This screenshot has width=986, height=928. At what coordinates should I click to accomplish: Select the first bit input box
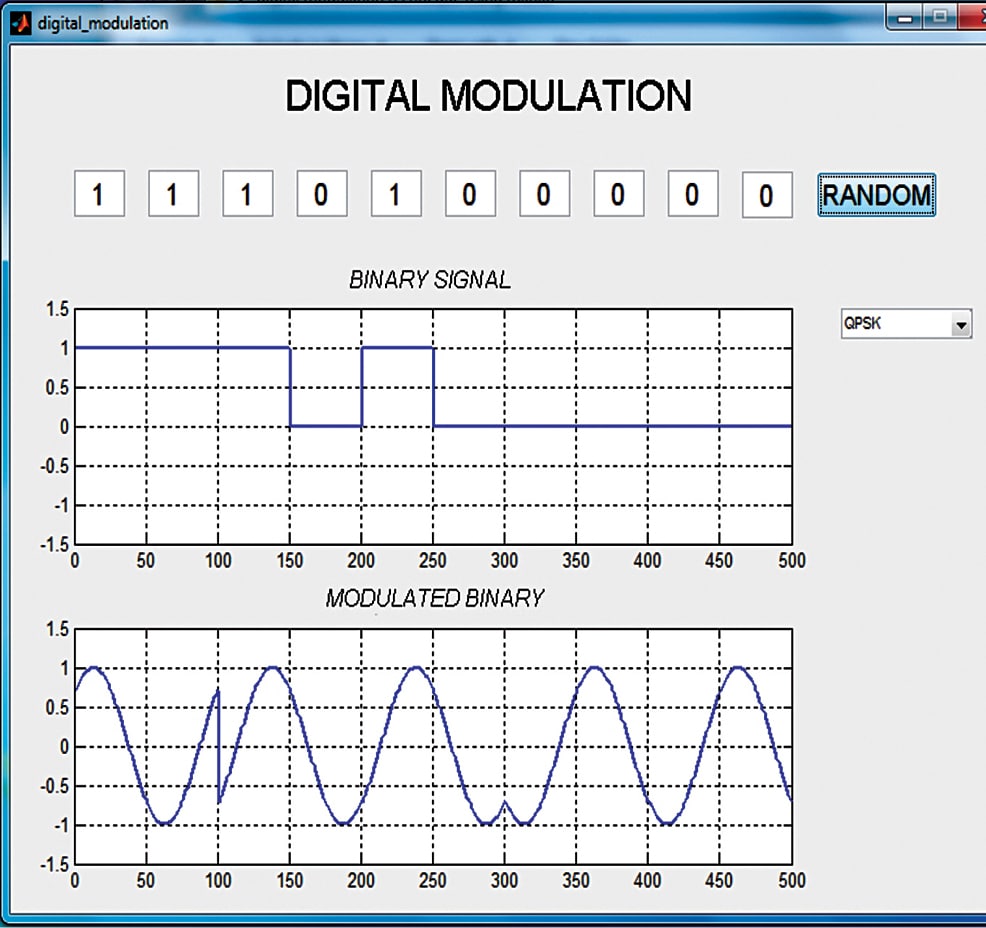pyautogui.click(x=99, y=194)
